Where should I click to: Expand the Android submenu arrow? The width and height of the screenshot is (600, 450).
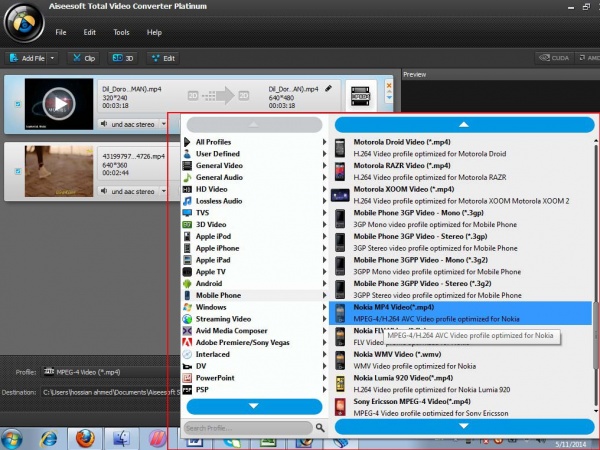pos(324,284)
